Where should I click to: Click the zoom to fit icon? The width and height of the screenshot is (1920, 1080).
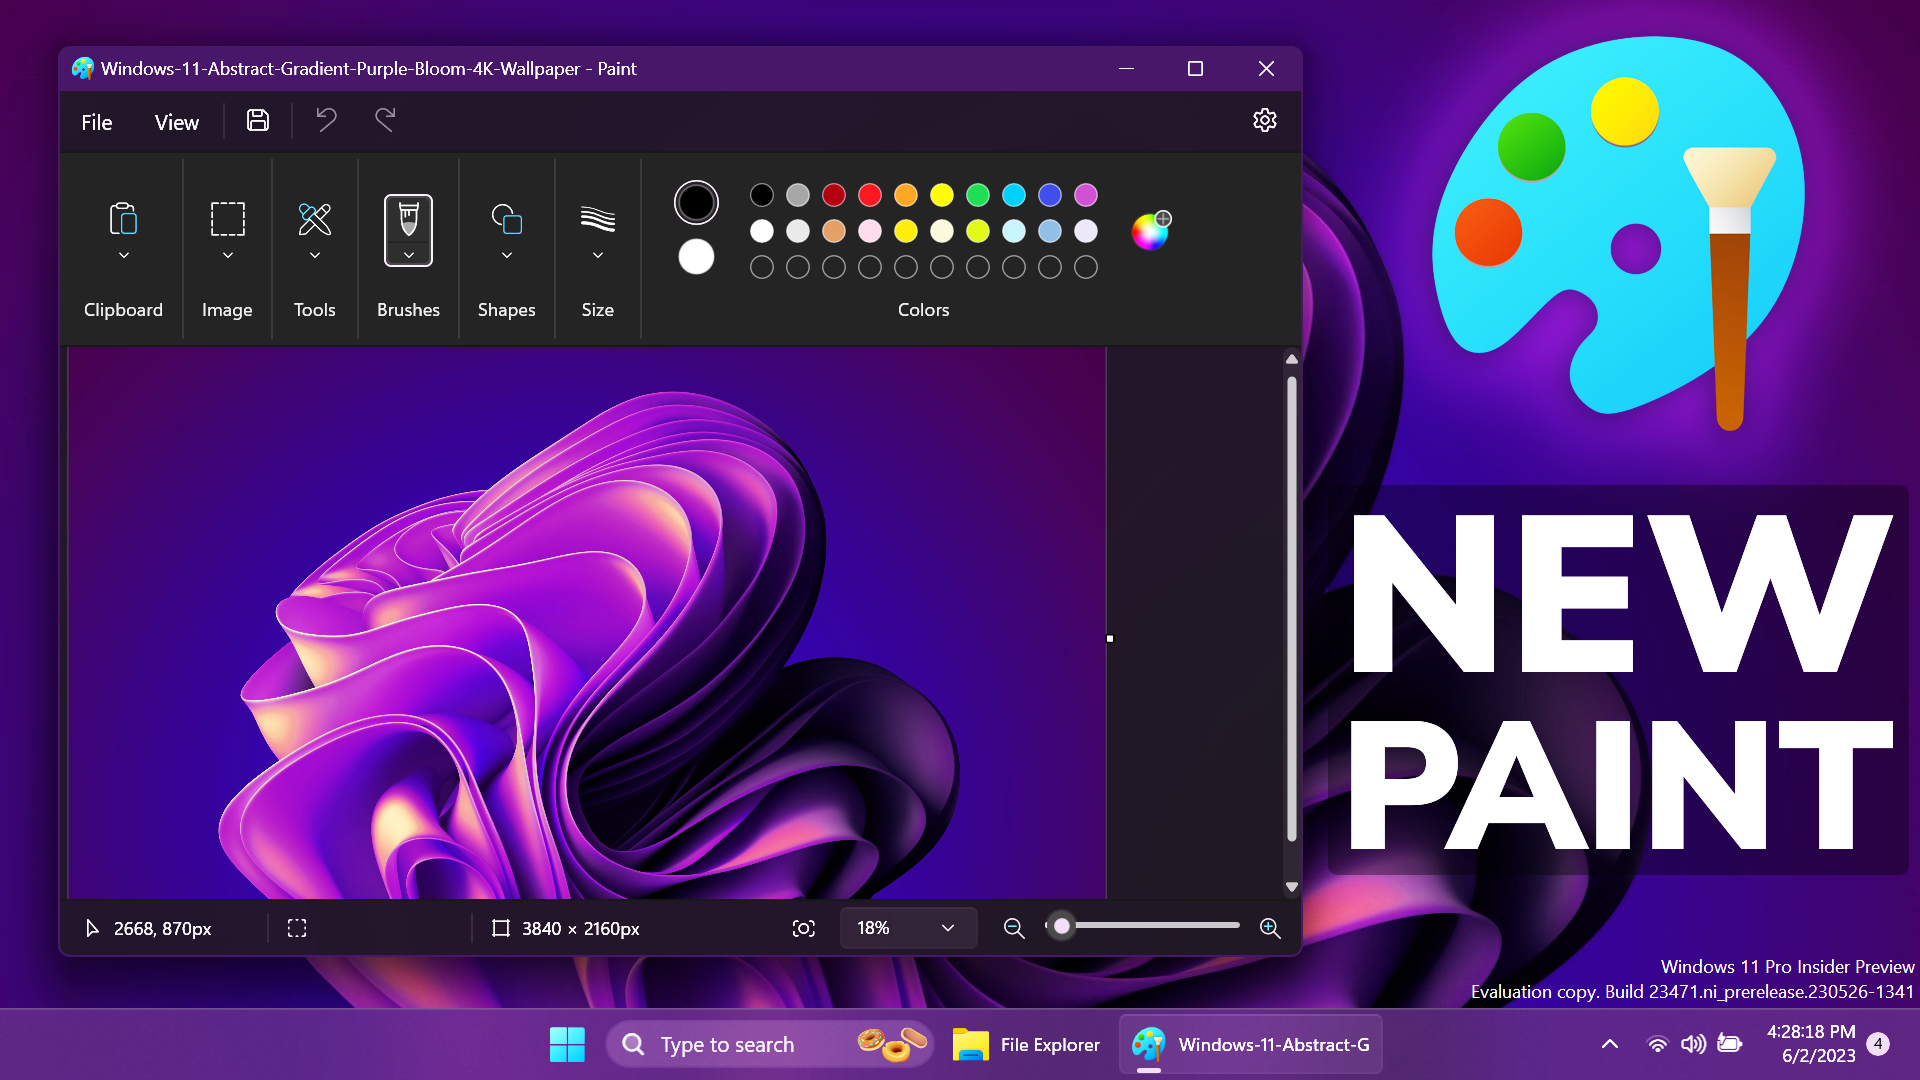[804, 928]
